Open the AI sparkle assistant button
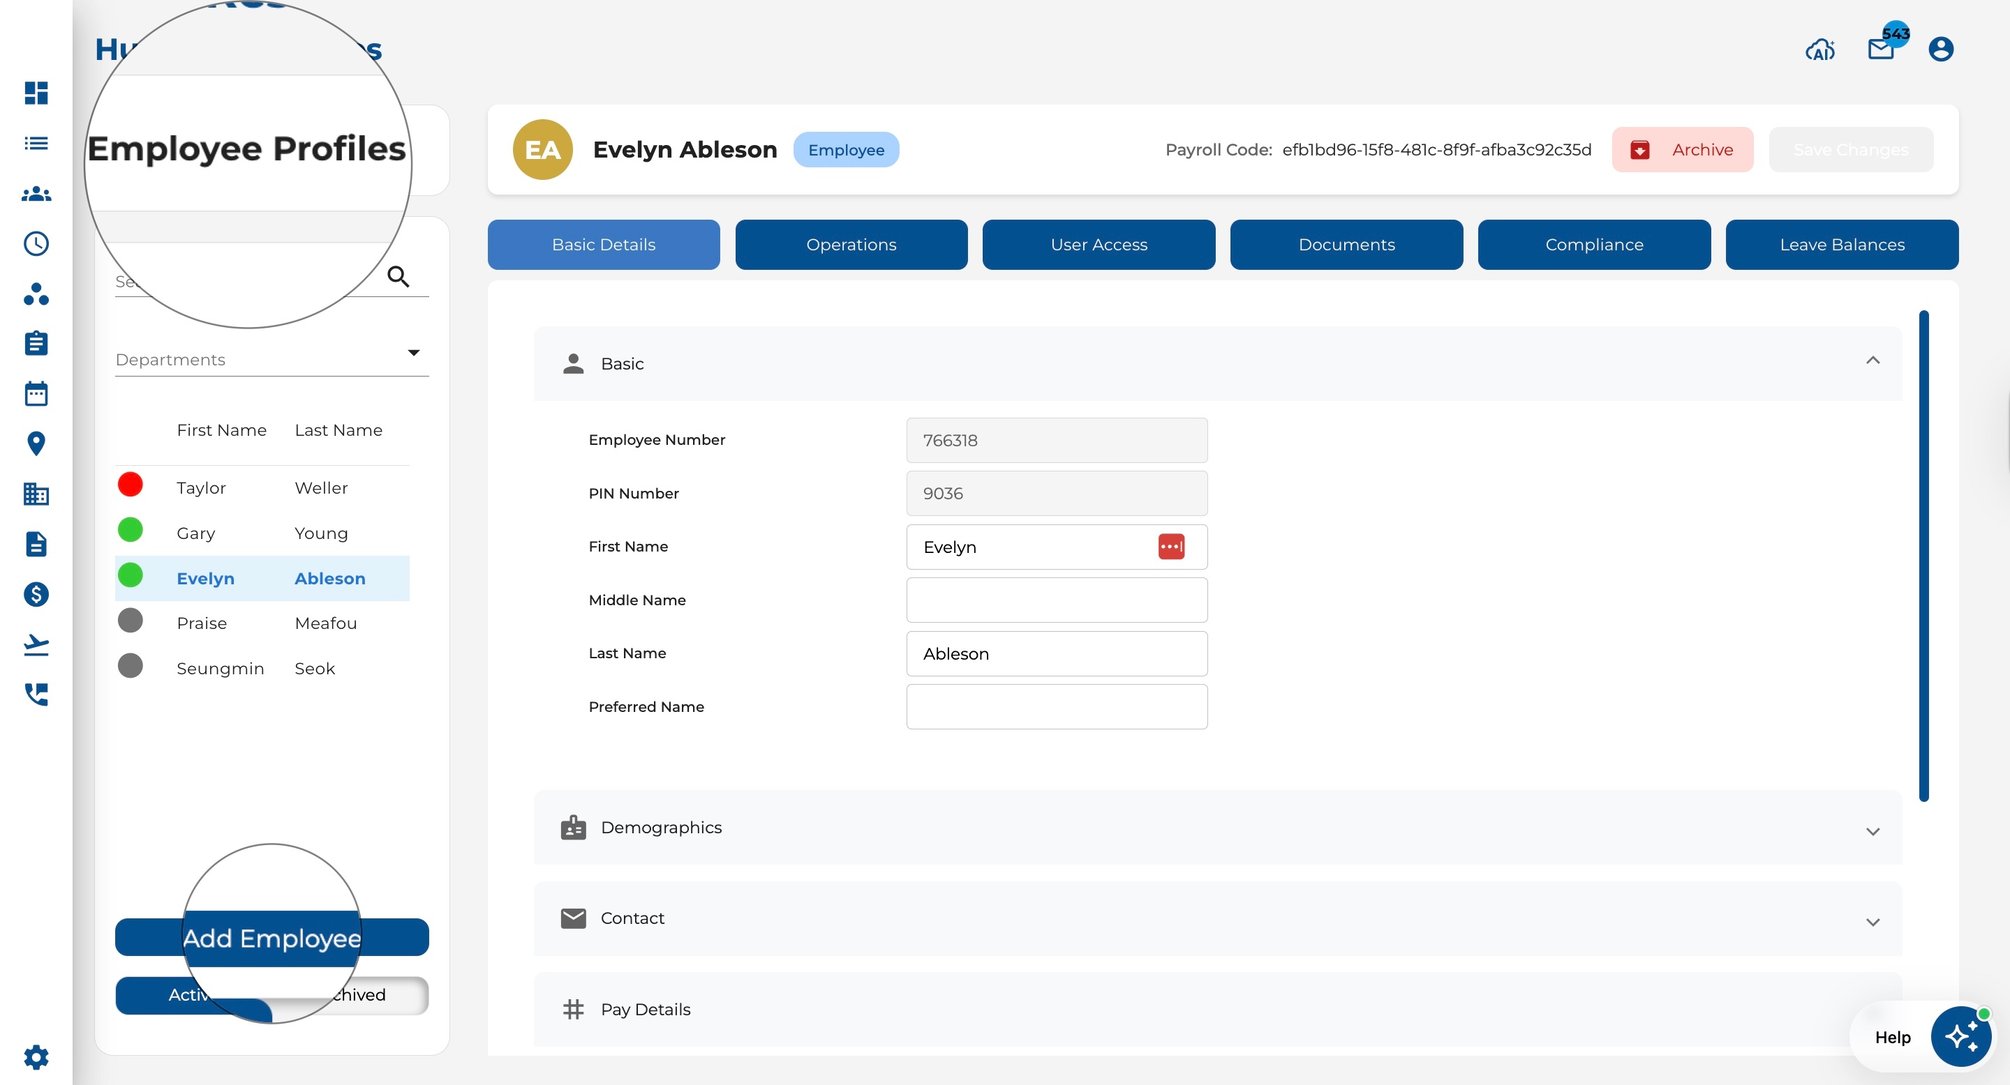The width and height of the screenshot is (2010, 1085). pos(1961,1037)
